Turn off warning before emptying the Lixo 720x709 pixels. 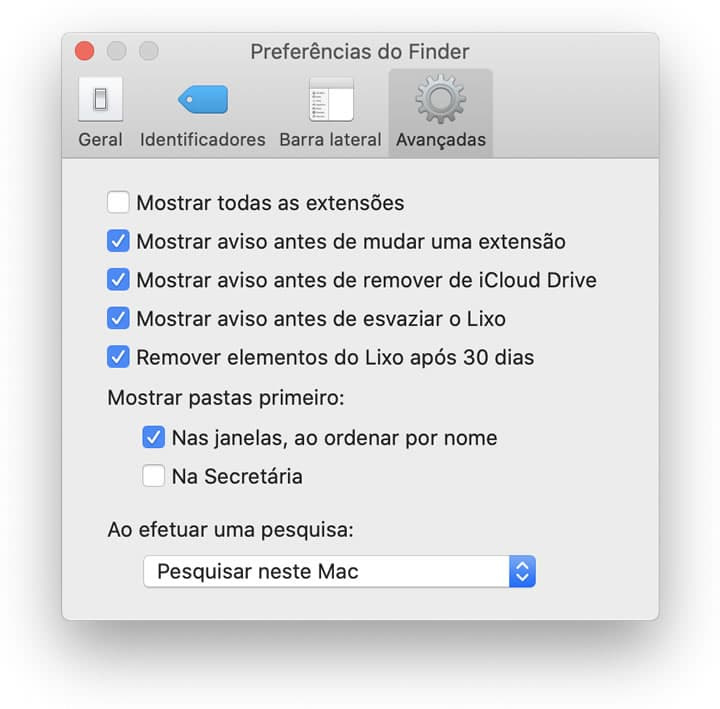[x=119, y=319]
